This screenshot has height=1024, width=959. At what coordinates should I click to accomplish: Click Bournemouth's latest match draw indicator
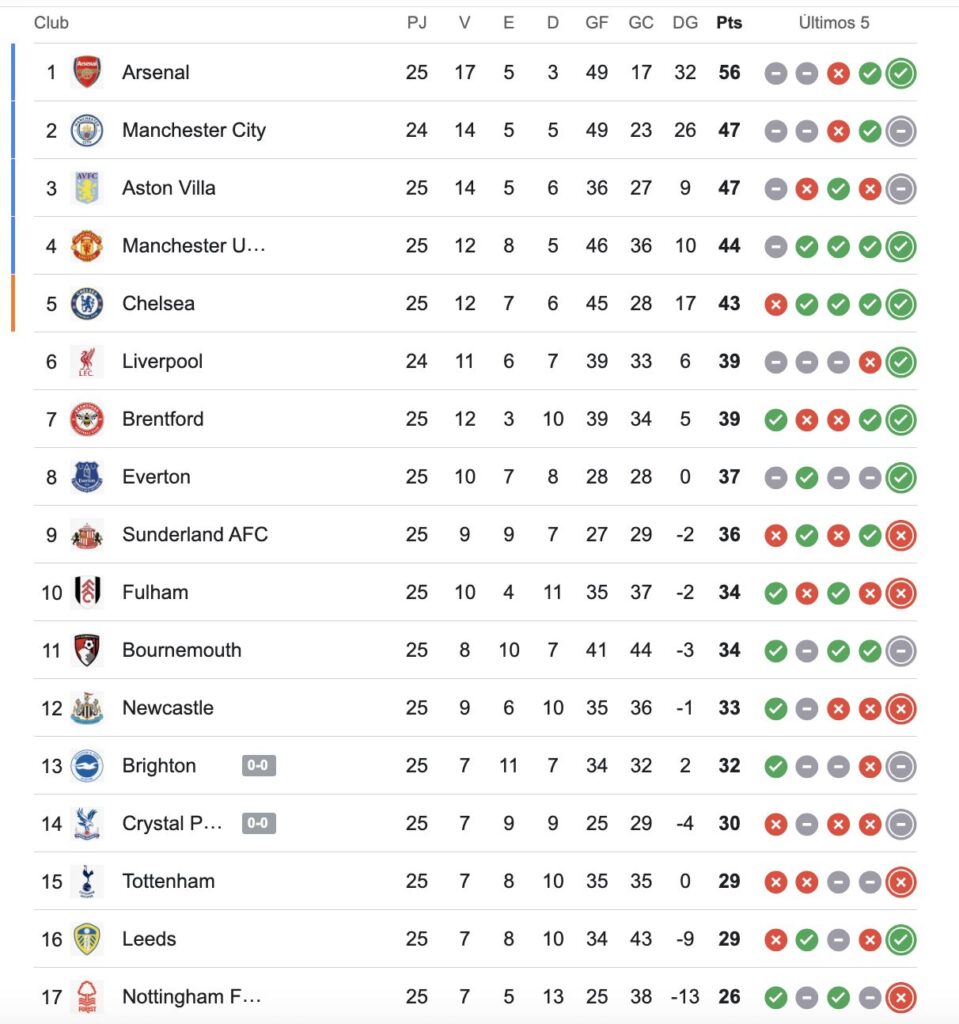coord(901,651)
